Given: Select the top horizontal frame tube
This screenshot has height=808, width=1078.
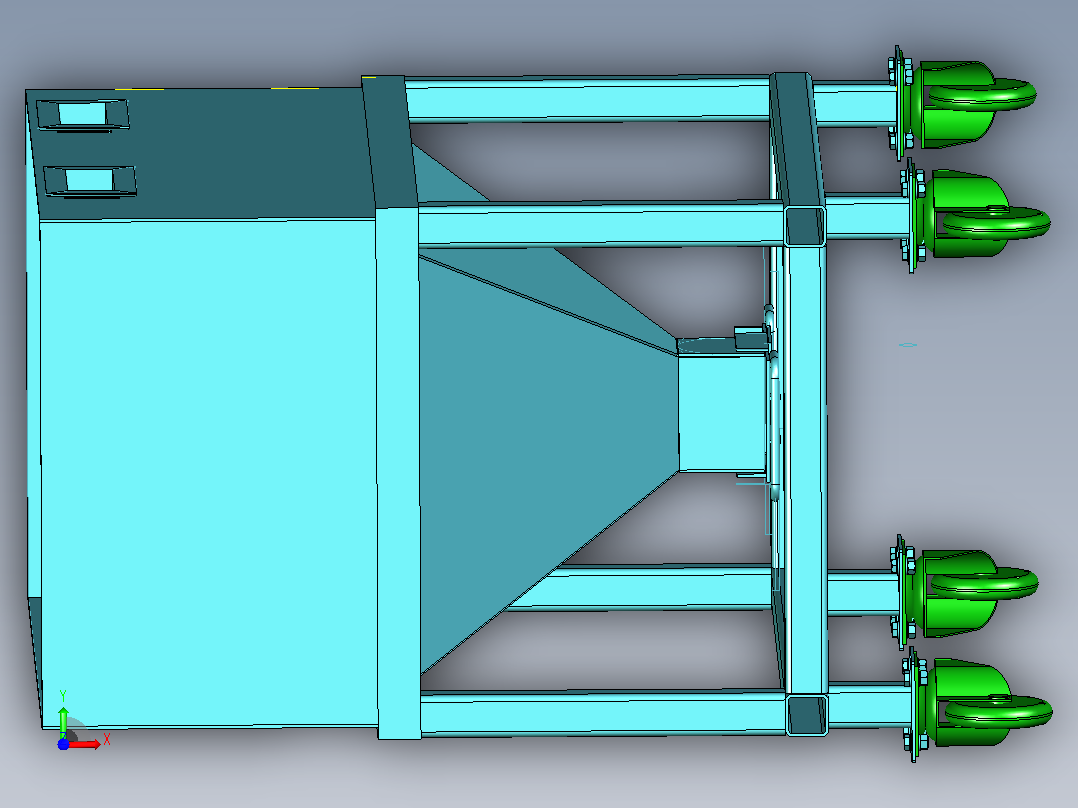Looking at the screenshot, I should (x=588, y=99).
